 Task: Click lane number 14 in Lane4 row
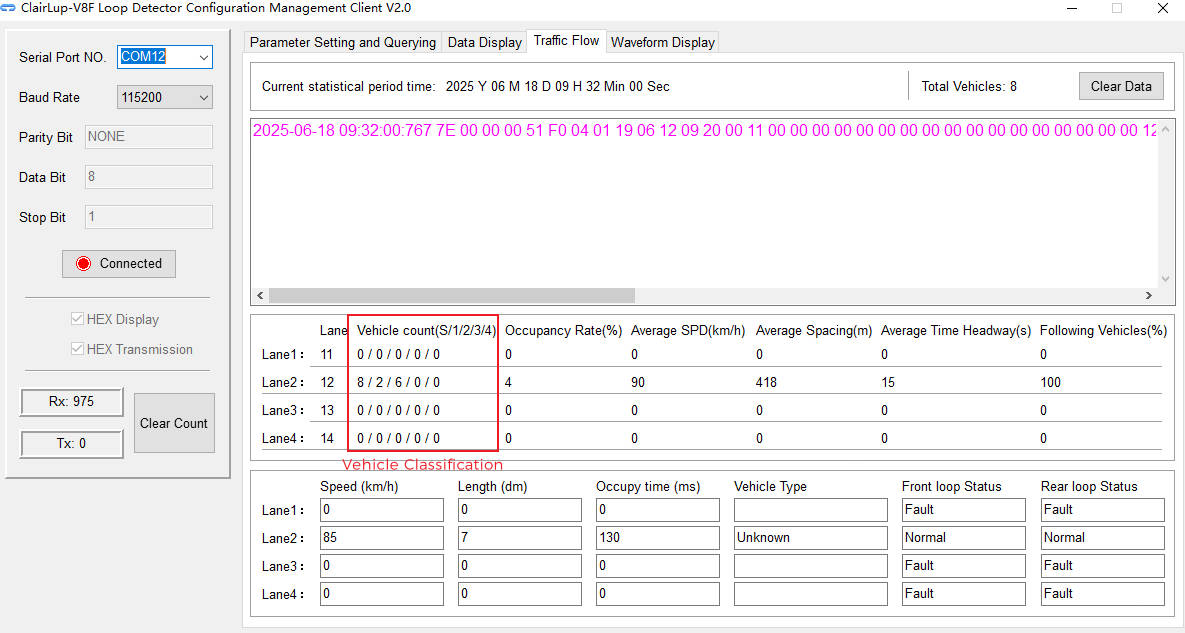(326, 438)
